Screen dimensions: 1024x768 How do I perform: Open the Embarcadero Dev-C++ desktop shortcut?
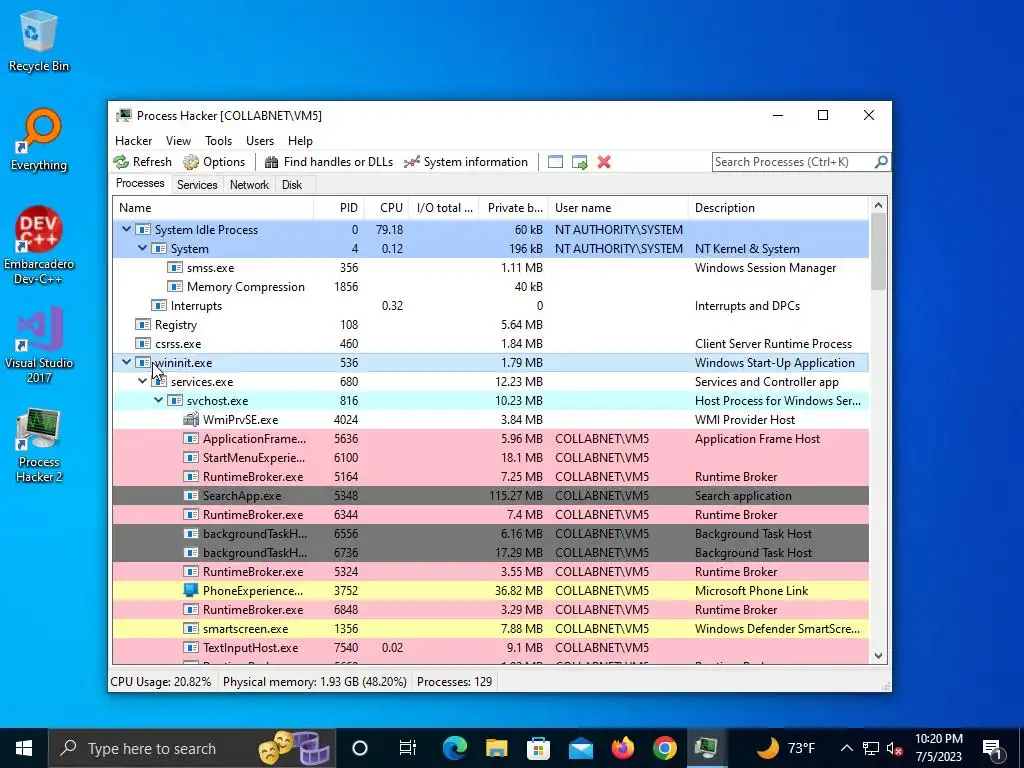click(39, 246)
